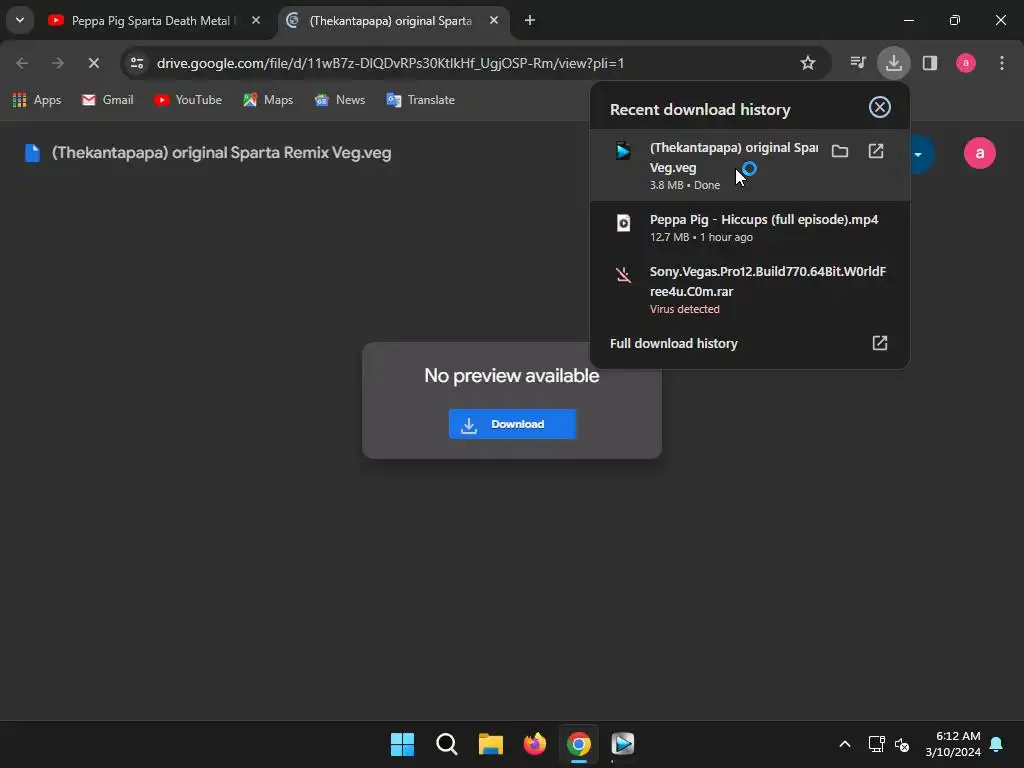Show Veg.veg file in folder
The width and height of the screenshot is (1024, 768).
coord(840,151)
